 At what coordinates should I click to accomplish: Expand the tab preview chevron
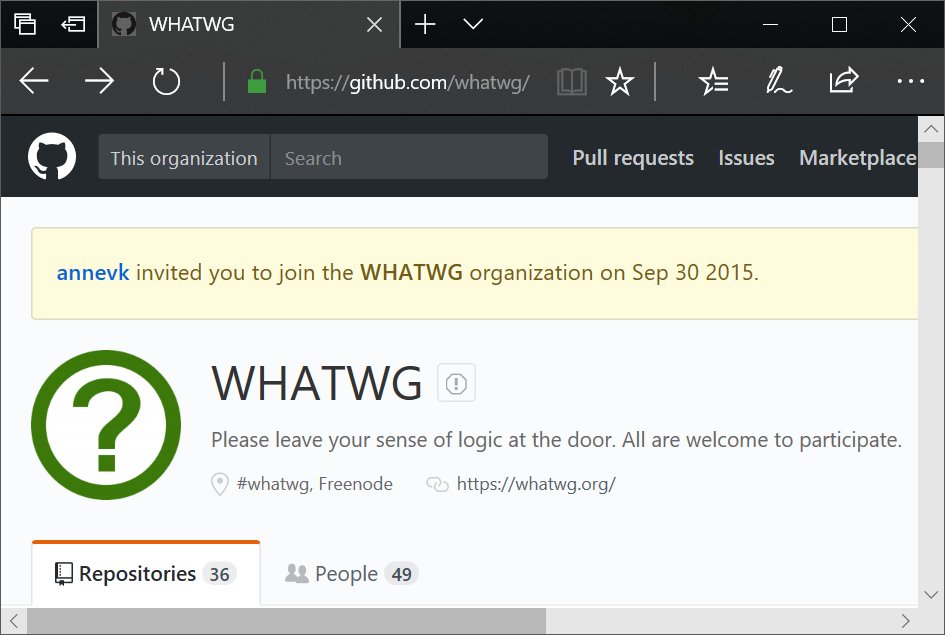[x=474, y=24]
